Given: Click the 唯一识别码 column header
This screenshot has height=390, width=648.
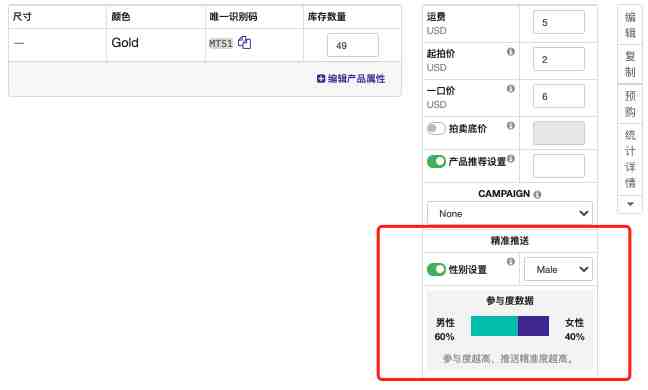Looking at the screenshot, I should click(x=233, y=17).
